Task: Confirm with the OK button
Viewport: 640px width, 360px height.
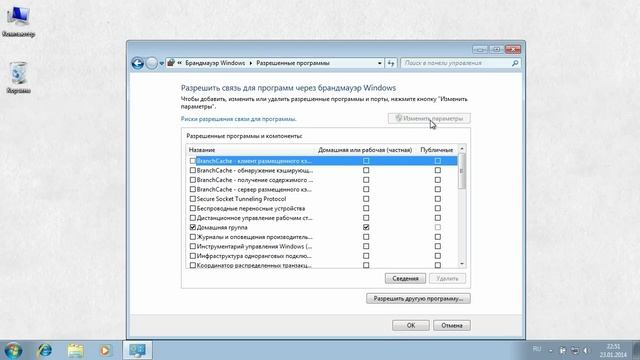Action: click(x=411, y=325)
